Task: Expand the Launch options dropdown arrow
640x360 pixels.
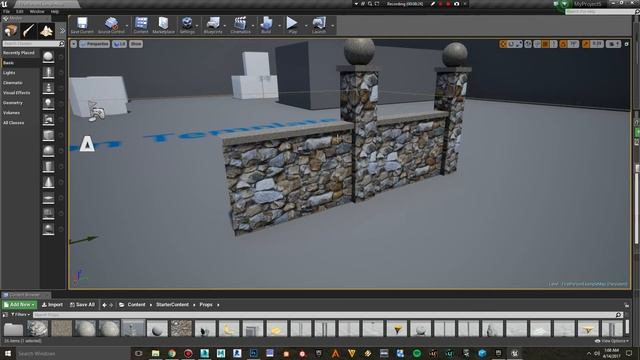Action: click(x=333, y=26)
